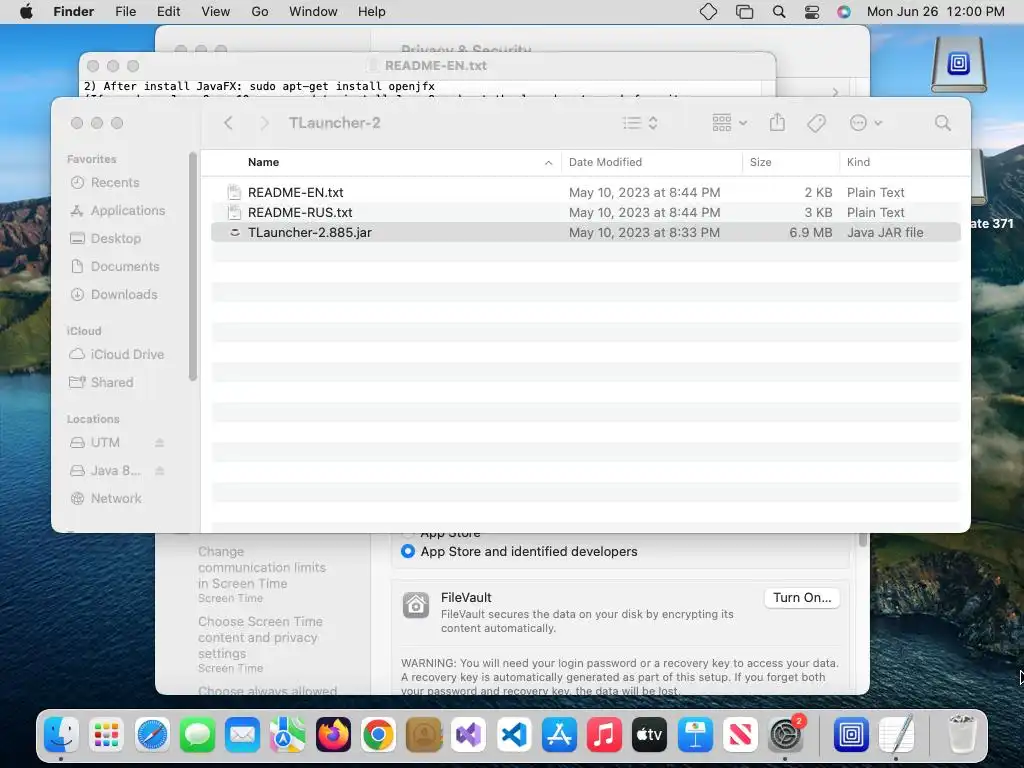Open the Go menu
The width and height of the screenshot is (1024, 768).
(x=260, y=12)
